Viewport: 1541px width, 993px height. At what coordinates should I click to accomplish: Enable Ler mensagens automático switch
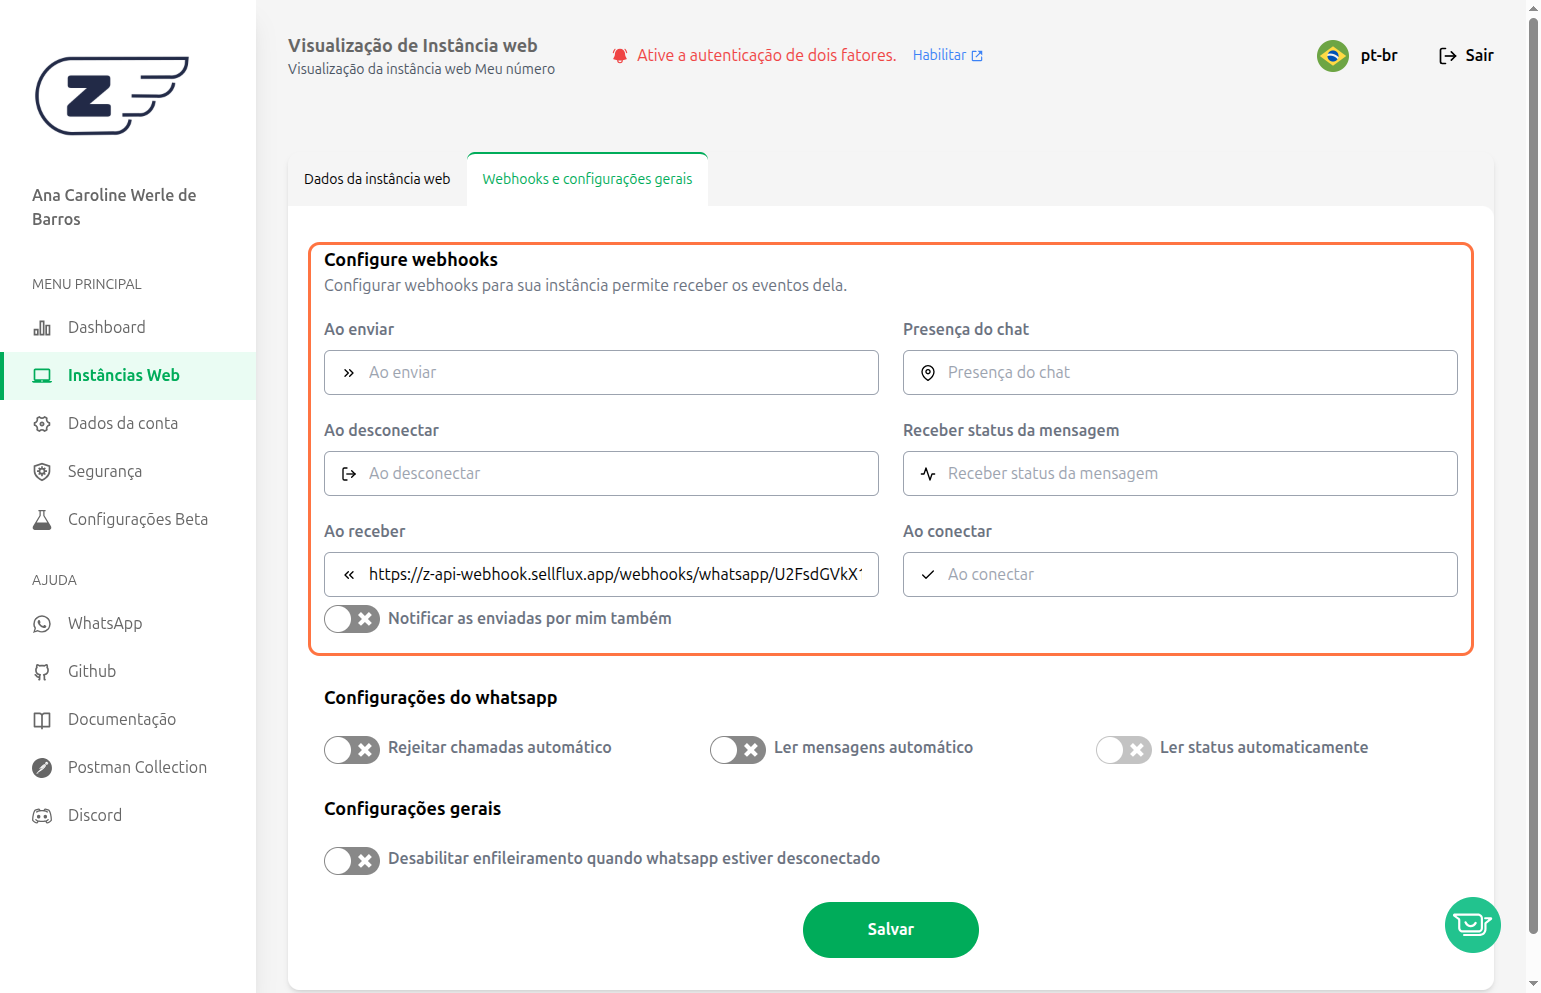tap(738, 749)
